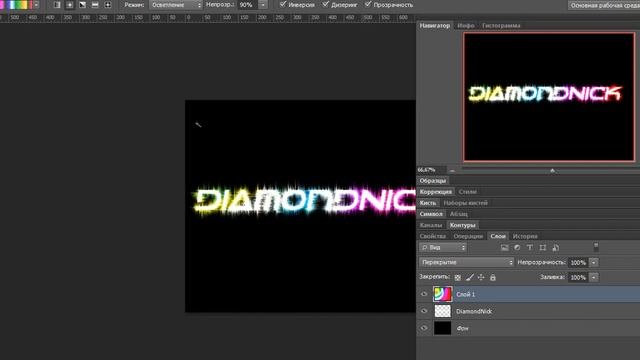Select the reflected gradient type icon

[95, 5]
